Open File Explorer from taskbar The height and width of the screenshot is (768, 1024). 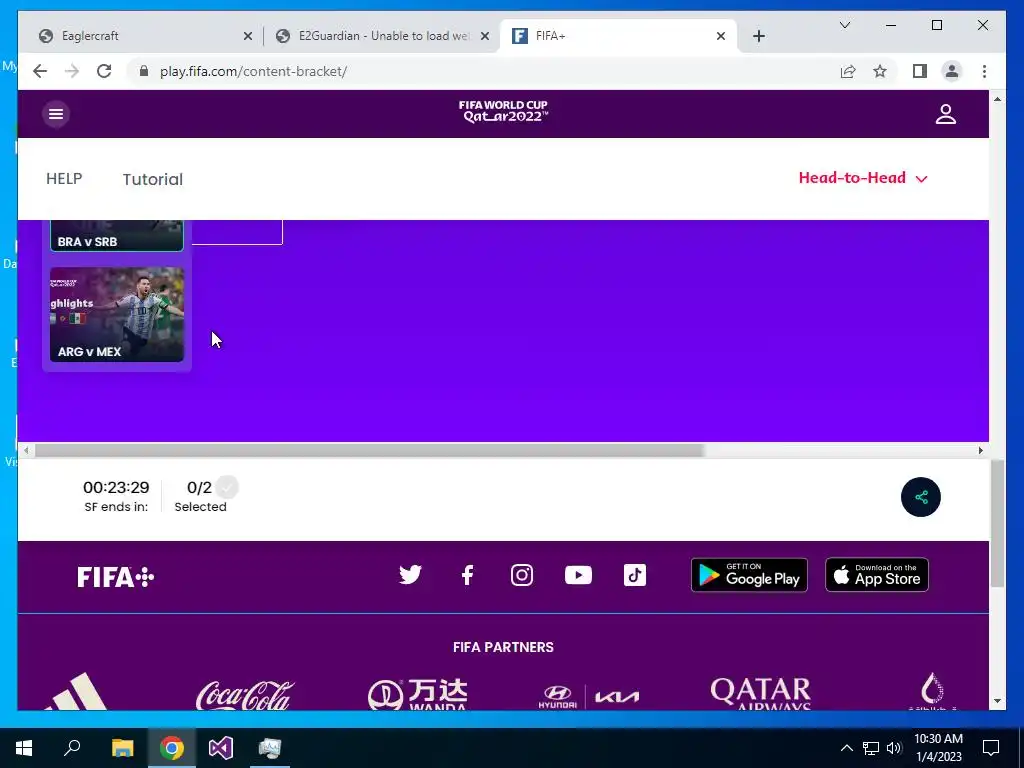pyautogui.click(x=122, y=748)
